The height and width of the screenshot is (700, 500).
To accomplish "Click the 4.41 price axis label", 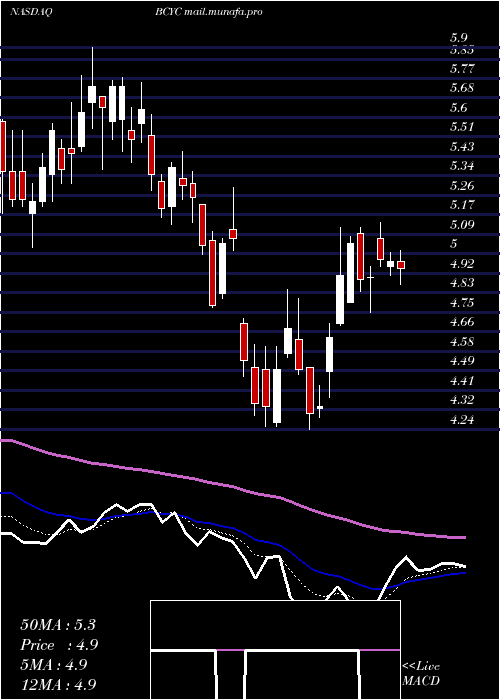I will pos(462,380).
